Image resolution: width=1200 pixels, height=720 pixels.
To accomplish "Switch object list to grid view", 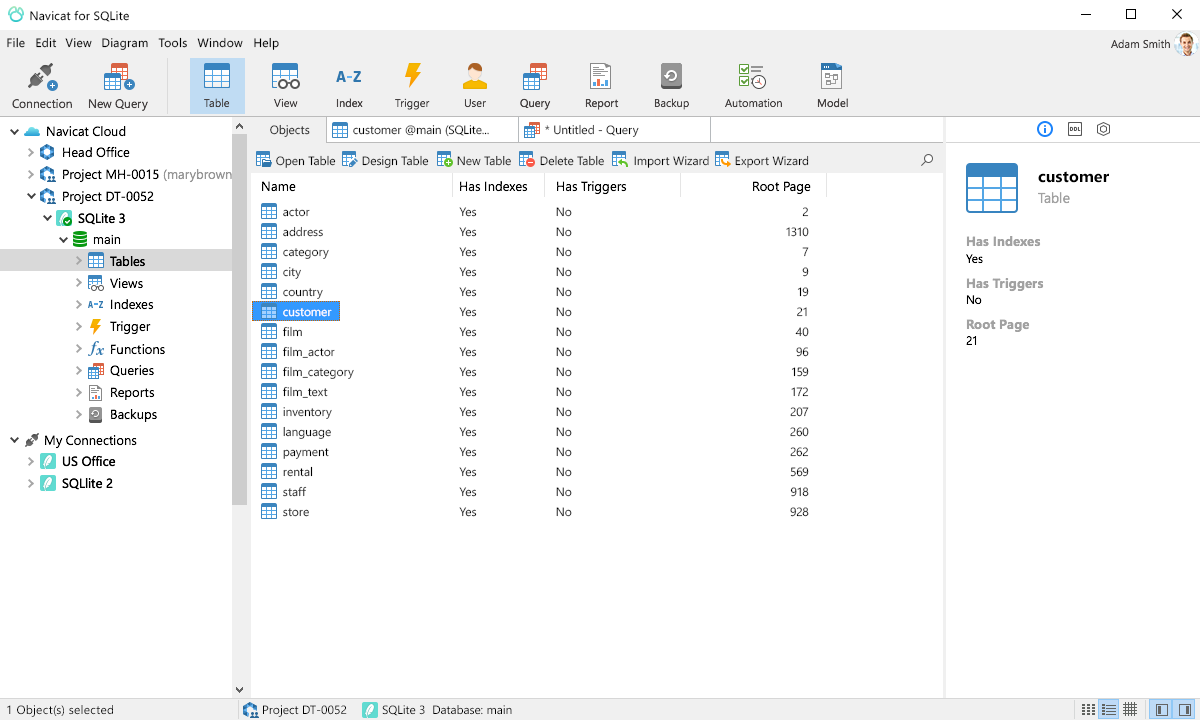I will (x=1089, y=708).
